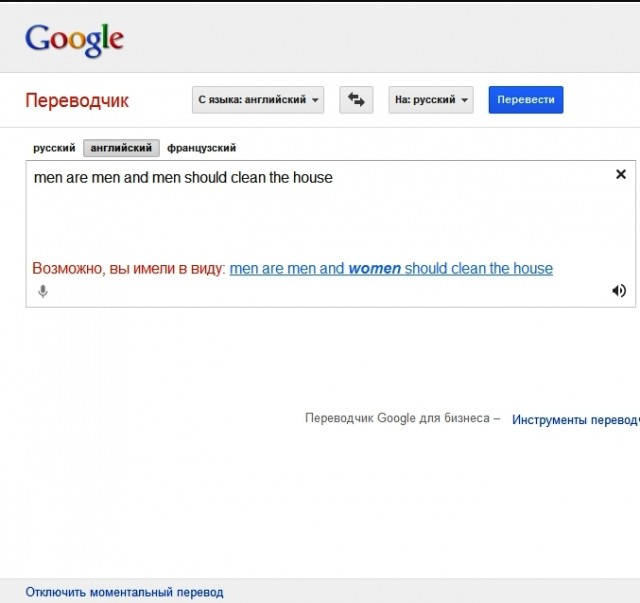The width and height of the screenshot is (640, 603).
Task: Click inside the source text input box
Action: tap(320, 220)
